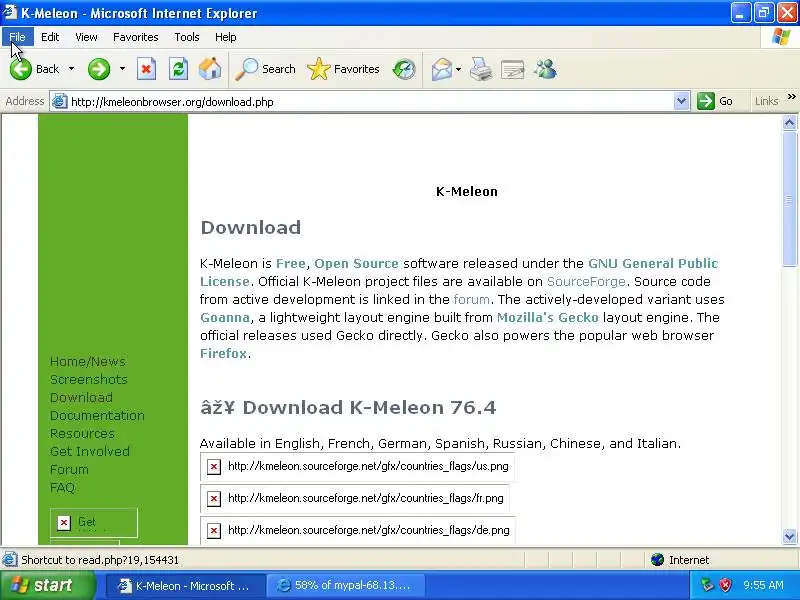
Task: Click the page icon in the address bar
Action: point(59,102)
